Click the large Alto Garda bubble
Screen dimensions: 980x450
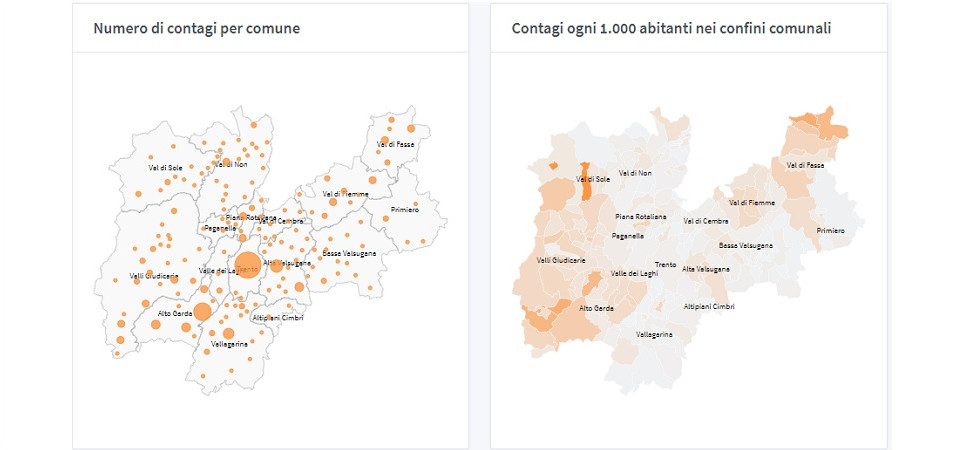[x=202, y=311]
